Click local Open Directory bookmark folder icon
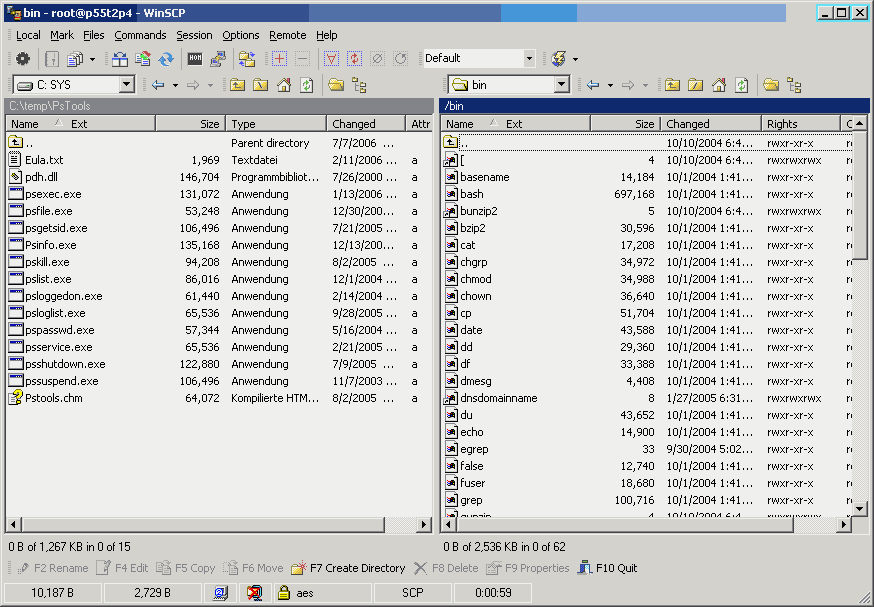This screenshot has height=607, width=874. coord(336,85)
